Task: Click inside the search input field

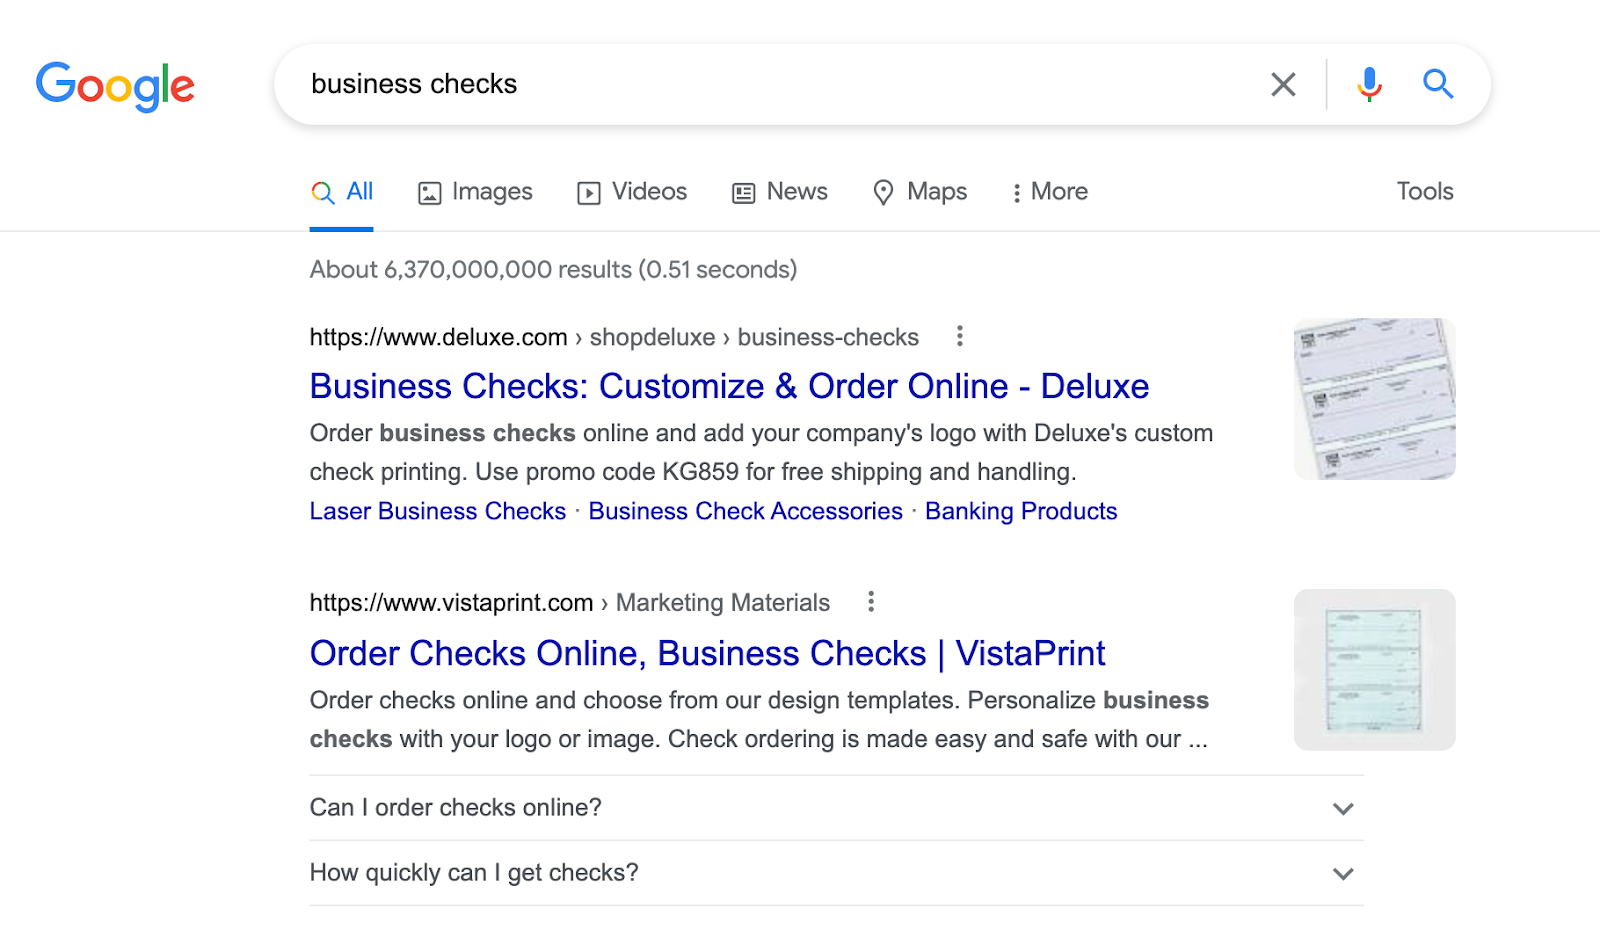Action: [700, 84]
